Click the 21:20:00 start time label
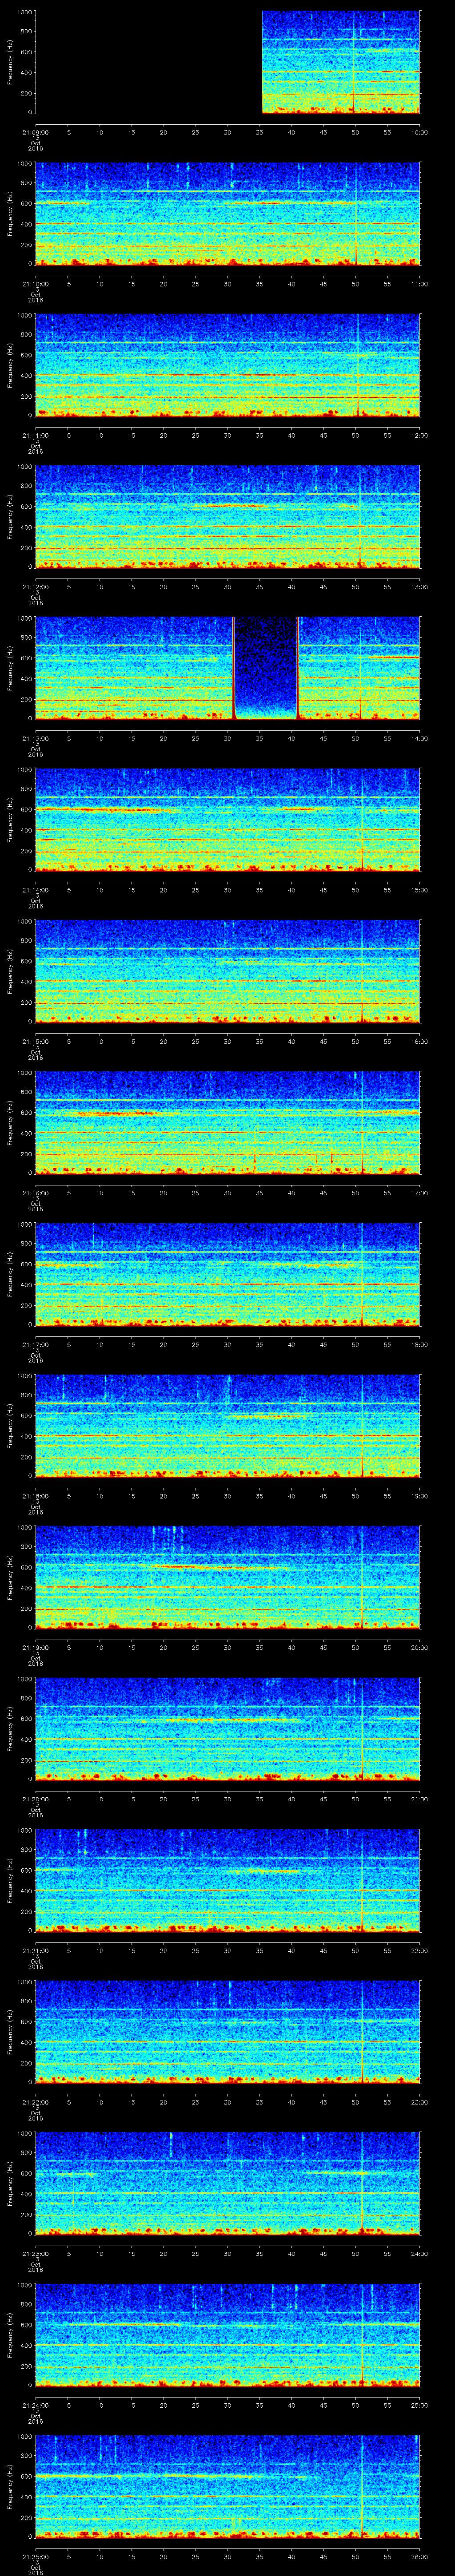This screenshot has width=455, height=2576. coord(35,1799)
